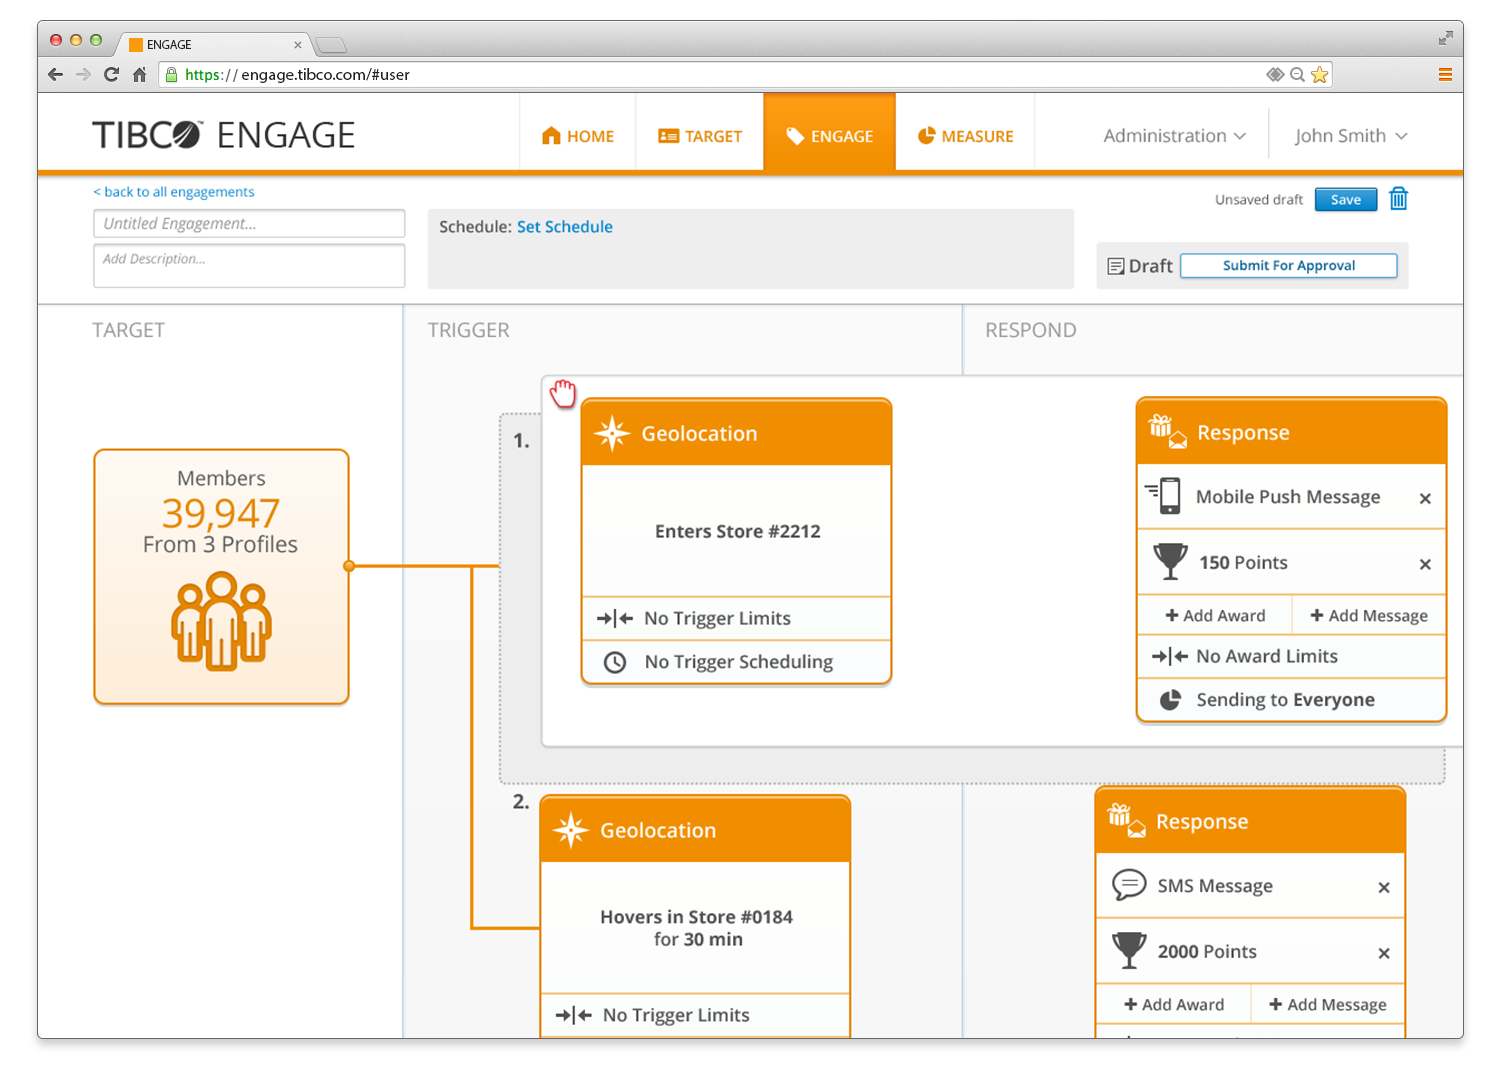This screenshot has width=1500, height=1070.
Task: Click the No Award Limits row
Action: [1291, 657]
